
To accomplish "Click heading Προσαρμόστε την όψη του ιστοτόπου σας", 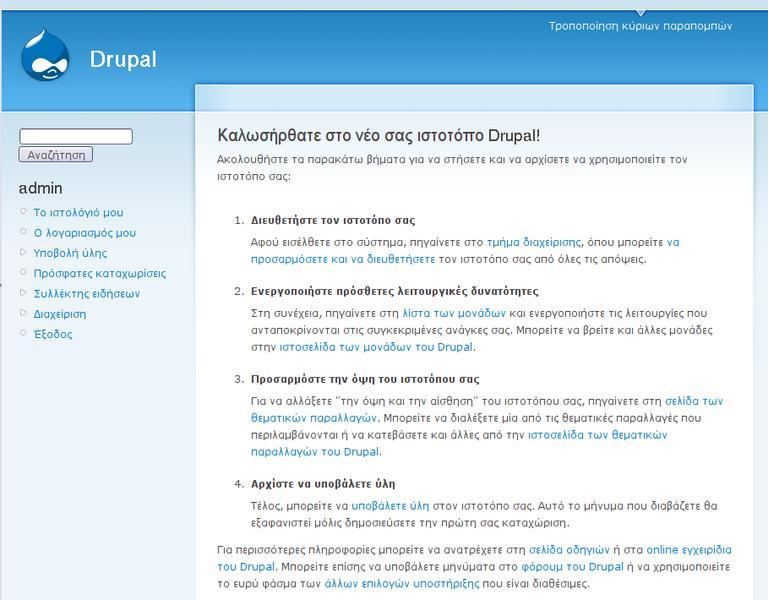I will (365, 379).
